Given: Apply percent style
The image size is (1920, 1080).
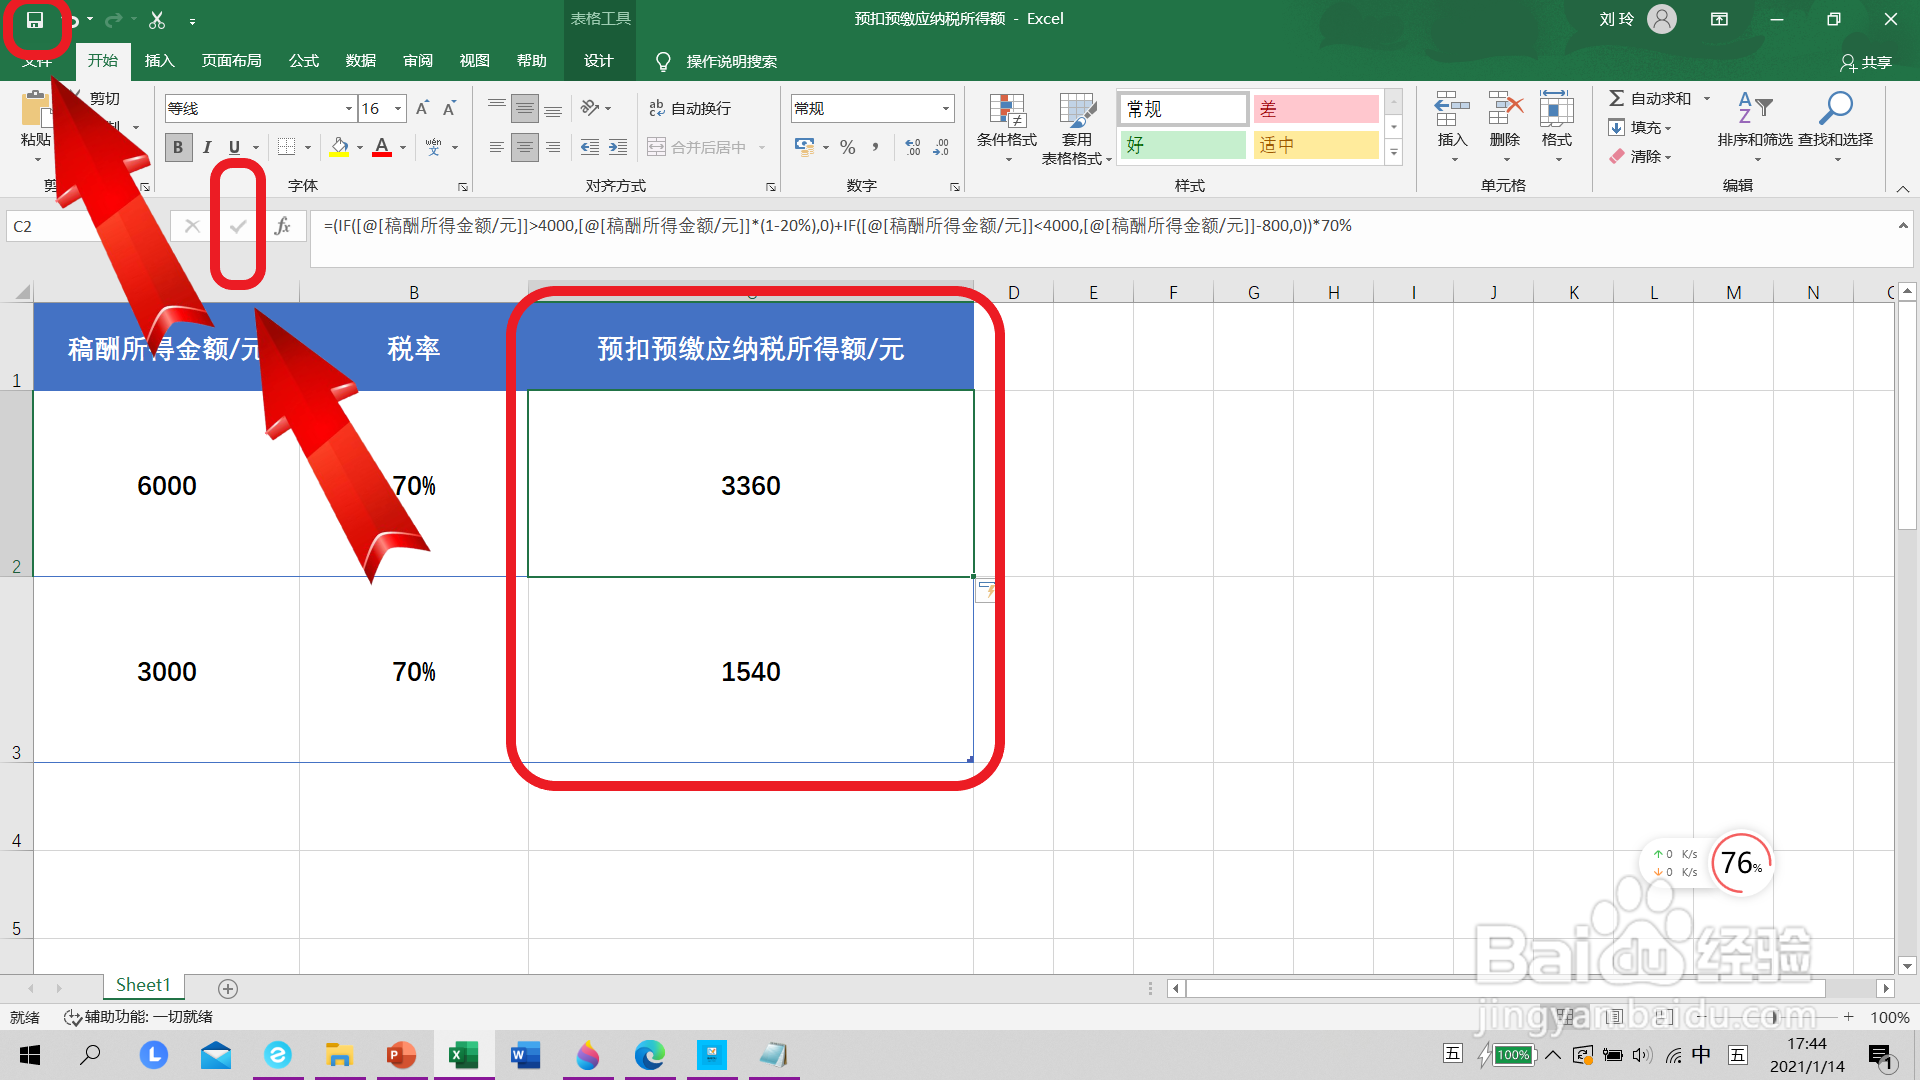Looking at the screenshot, I should click(x=848, y=148).
